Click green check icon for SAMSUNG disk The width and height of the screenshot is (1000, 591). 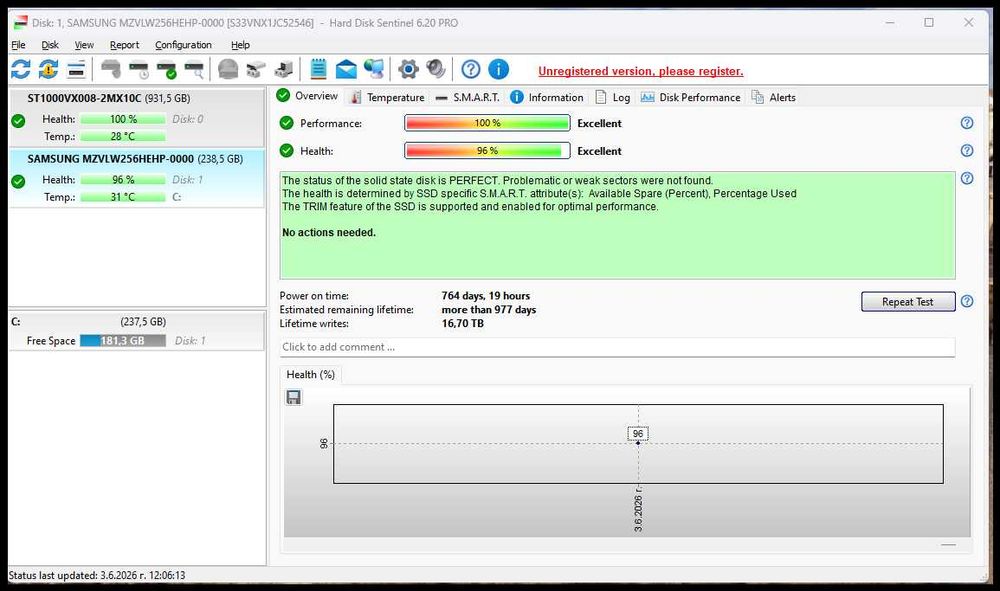(x=18, y=181)
